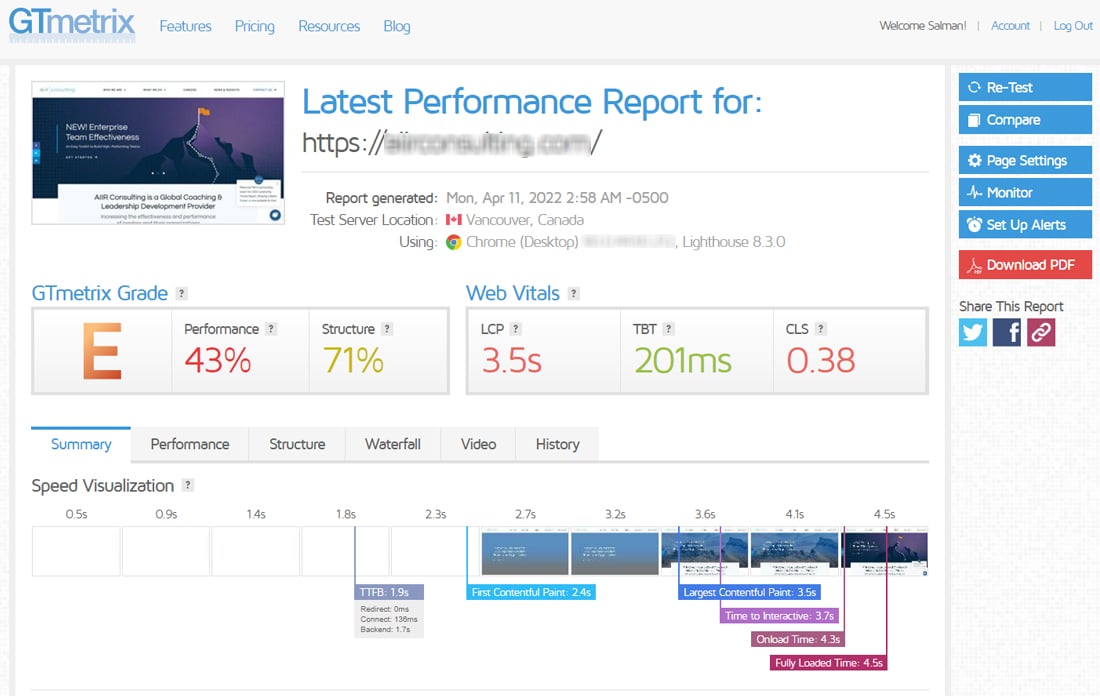Show the Speed Visualization help tooltip
The height and width of the screenshot is (696, 1100).
coord(189,486)
